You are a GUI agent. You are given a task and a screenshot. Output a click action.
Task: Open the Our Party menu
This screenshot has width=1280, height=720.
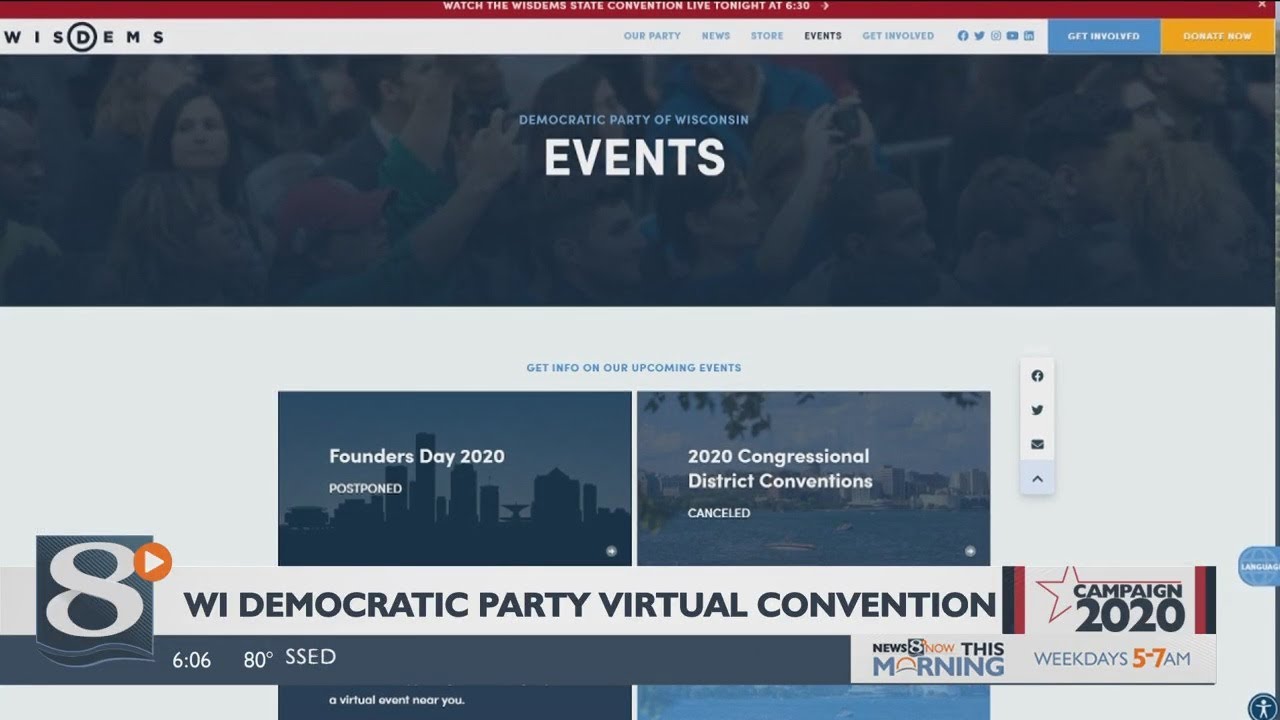pos(652,36)
